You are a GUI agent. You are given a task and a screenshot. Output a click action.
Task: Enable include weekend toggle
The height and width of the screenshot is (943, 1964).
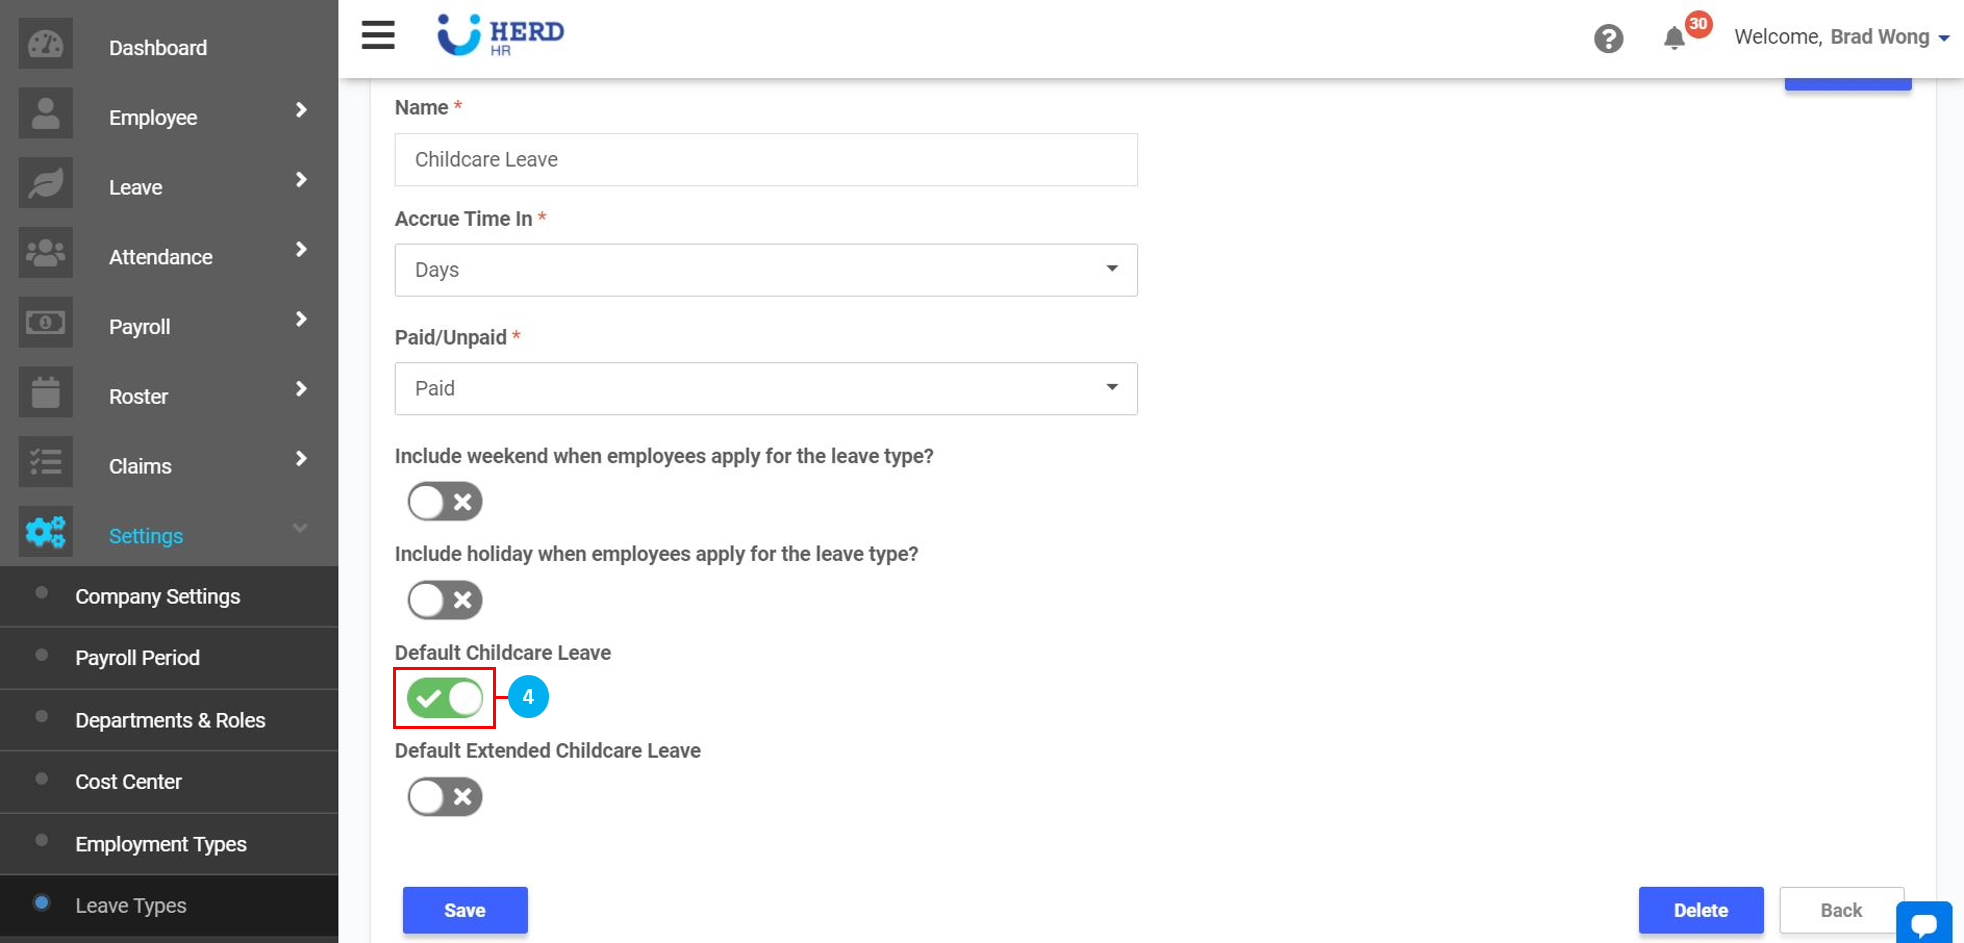tap(445, 502)
